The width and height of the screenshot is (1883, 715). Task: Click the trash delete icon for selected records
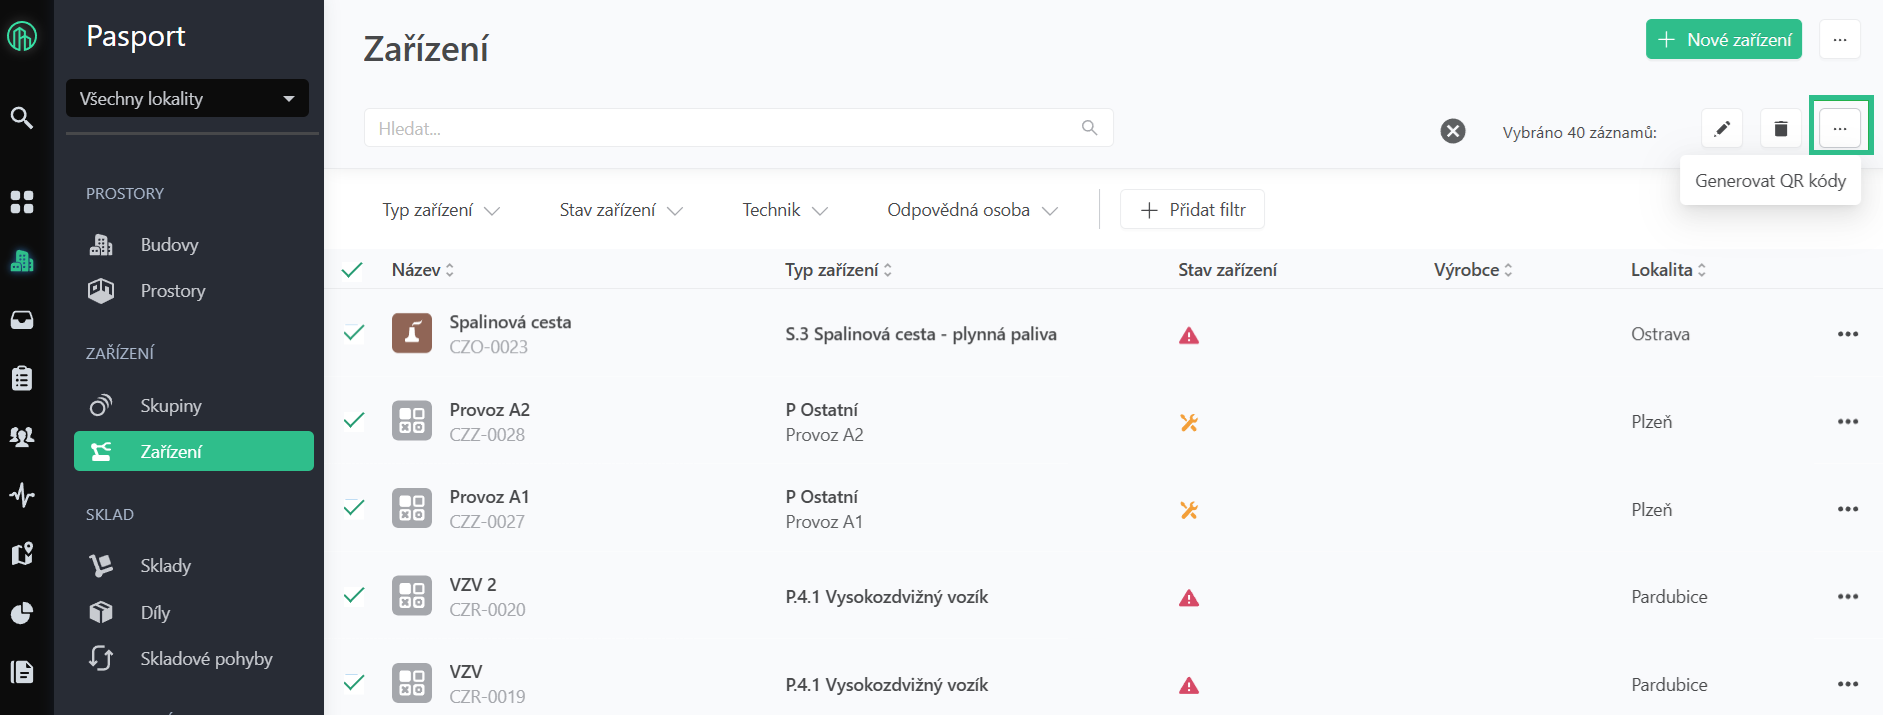(x=1780, y=129)
